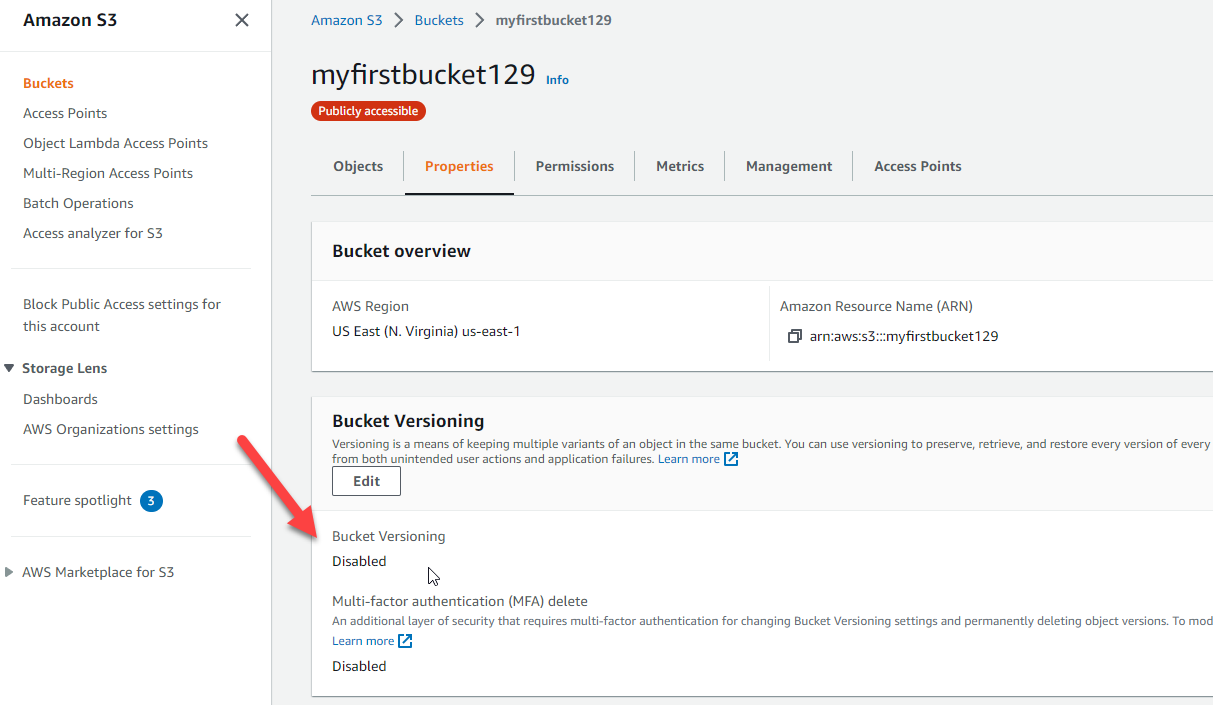1213x705 pixels.
Task: Open the Info link next to bucket name
Action: (557, 80)
